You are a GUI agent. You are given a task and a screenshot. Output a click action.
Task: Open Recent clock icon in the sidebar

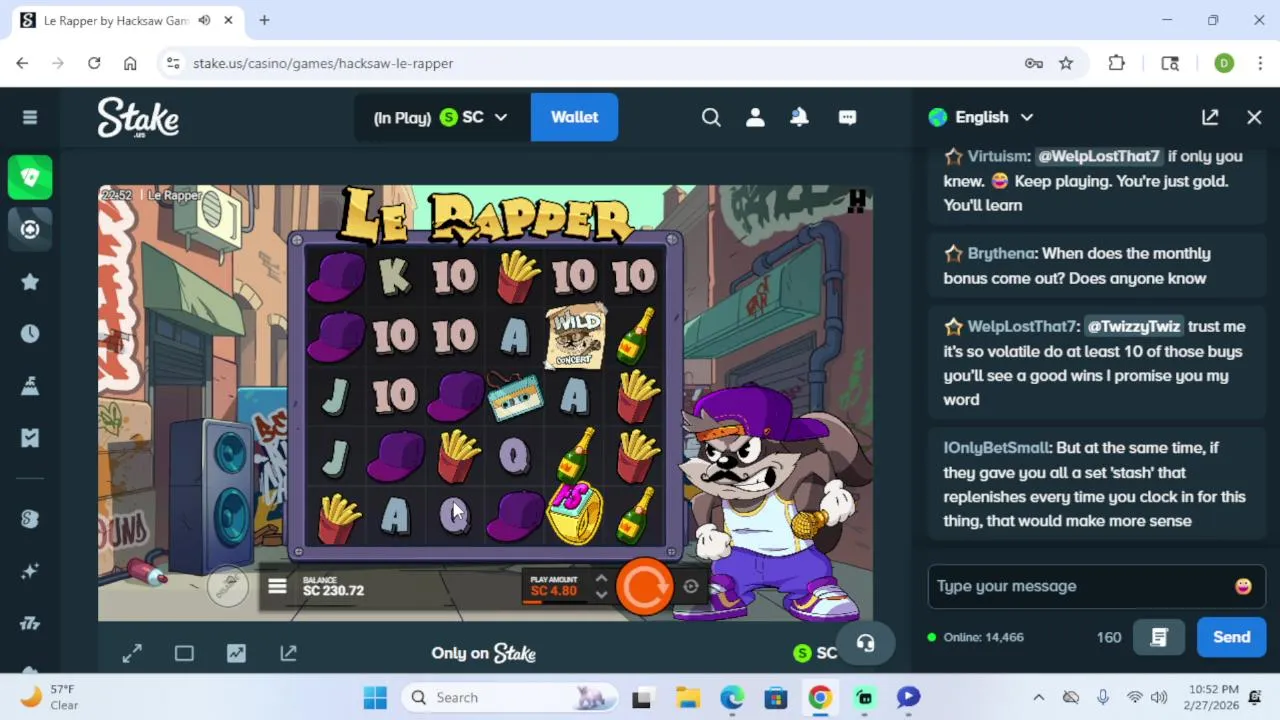[30, 334]
